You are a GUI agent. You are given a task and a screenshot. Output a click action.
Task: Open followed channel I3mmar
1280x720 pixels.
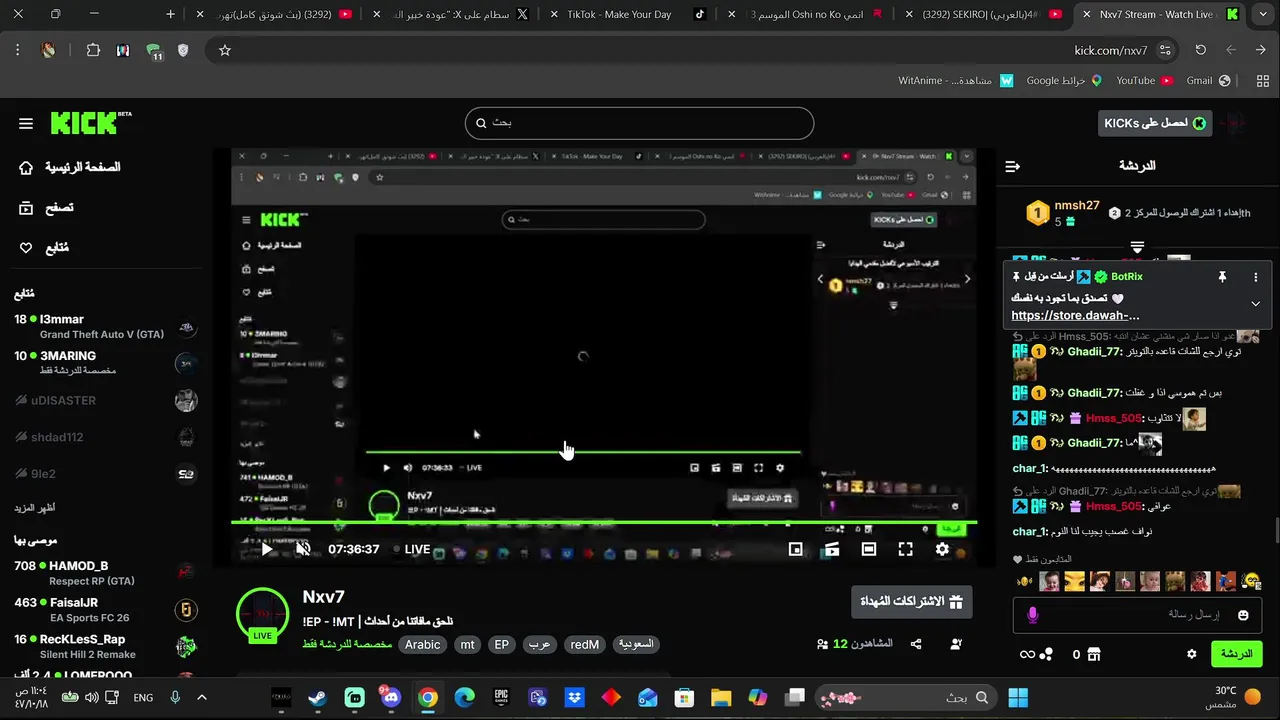(105, 327)
